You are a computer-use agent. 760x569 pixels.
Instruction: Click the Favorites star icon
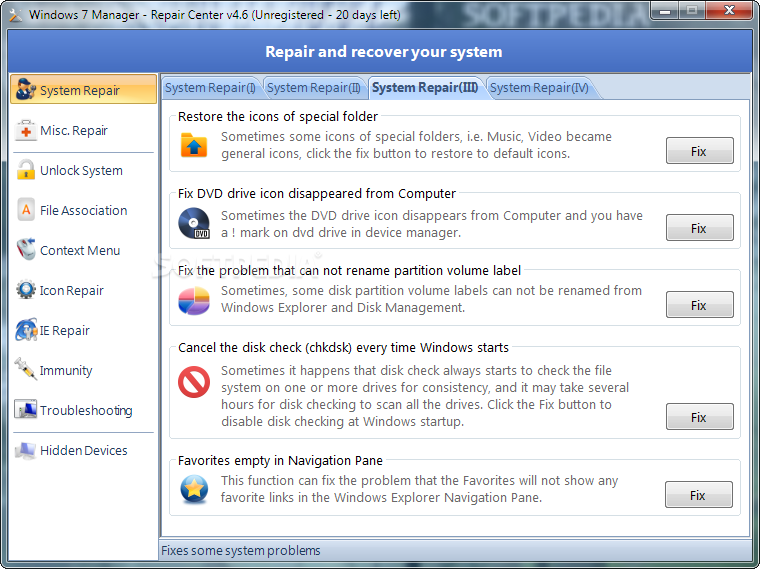pos(194,489)
